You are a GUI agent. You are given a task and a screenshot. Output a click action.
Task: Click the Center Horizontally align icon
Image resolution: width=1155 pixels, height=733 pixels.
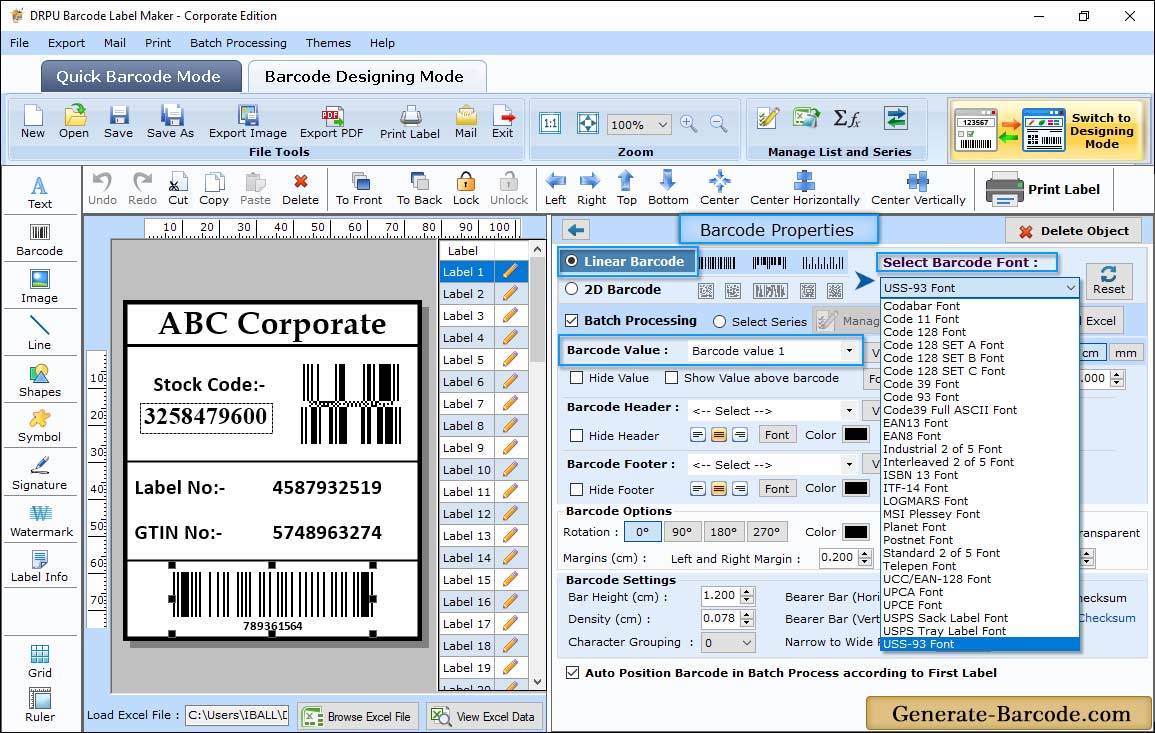(x=804, y=189)
